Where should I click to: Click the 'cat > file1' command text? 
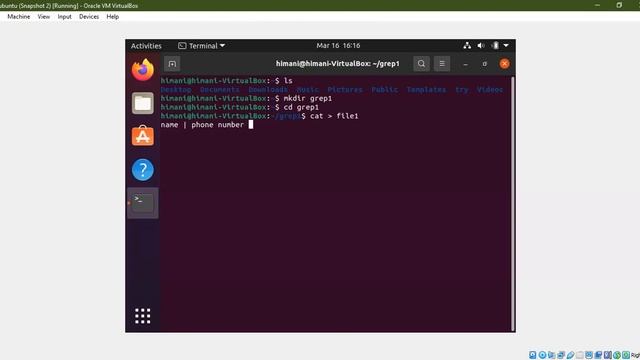334,116
